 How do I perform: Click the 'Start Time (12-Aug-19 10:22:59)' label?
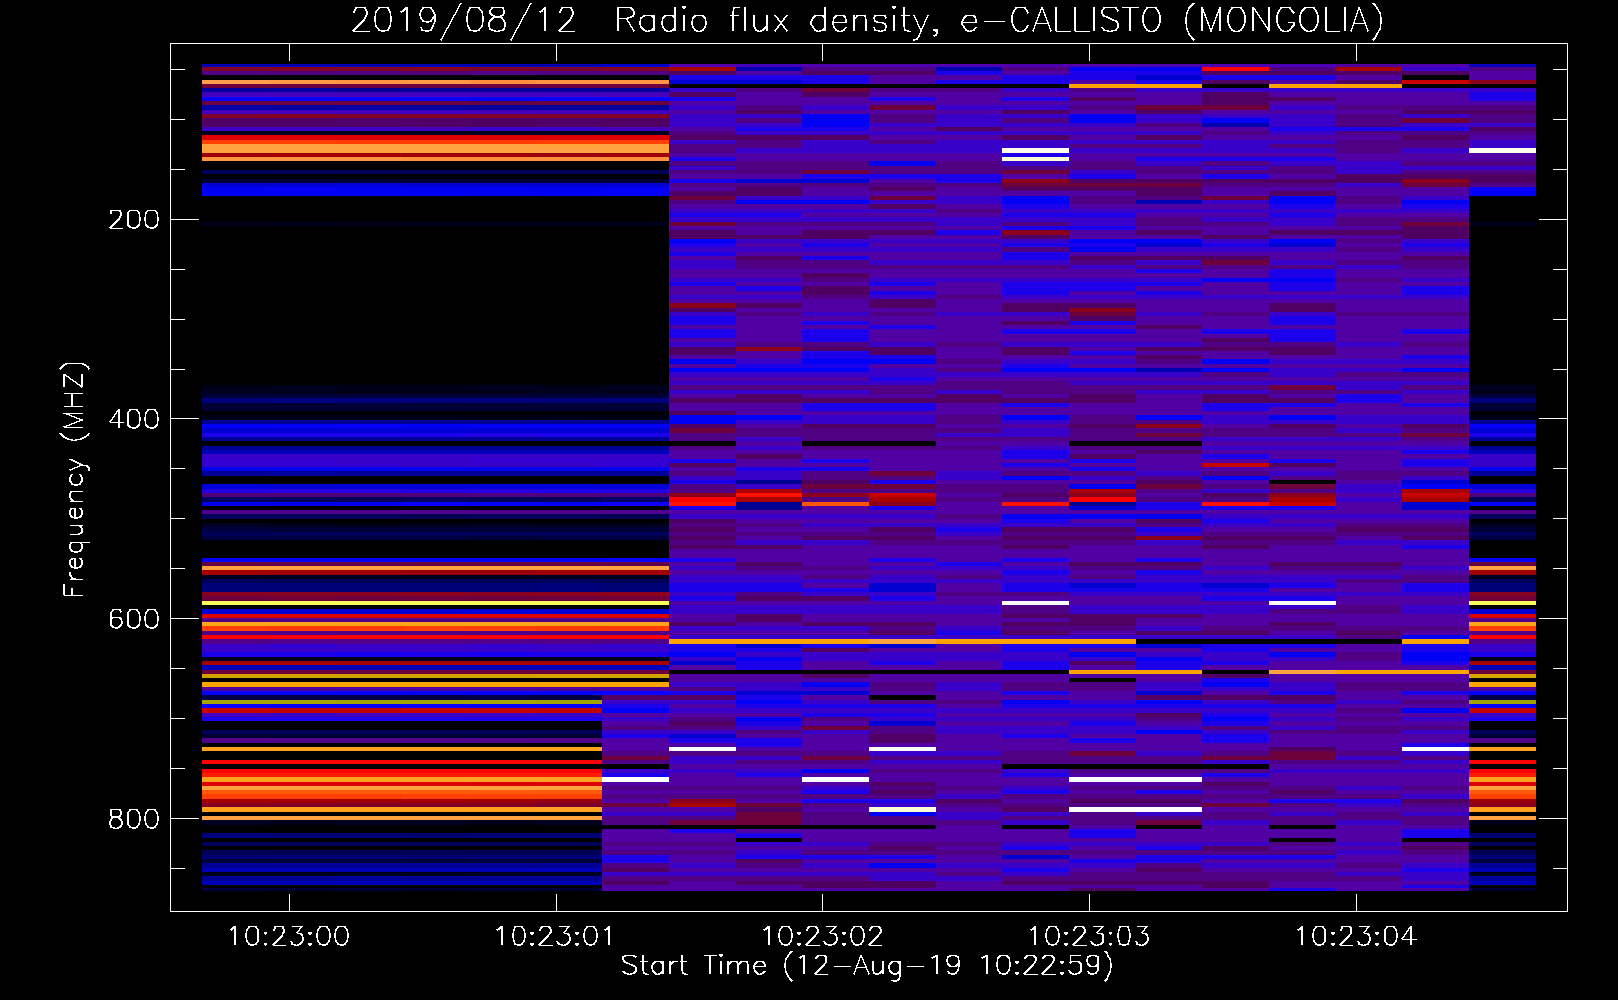[x=867, y=966]
